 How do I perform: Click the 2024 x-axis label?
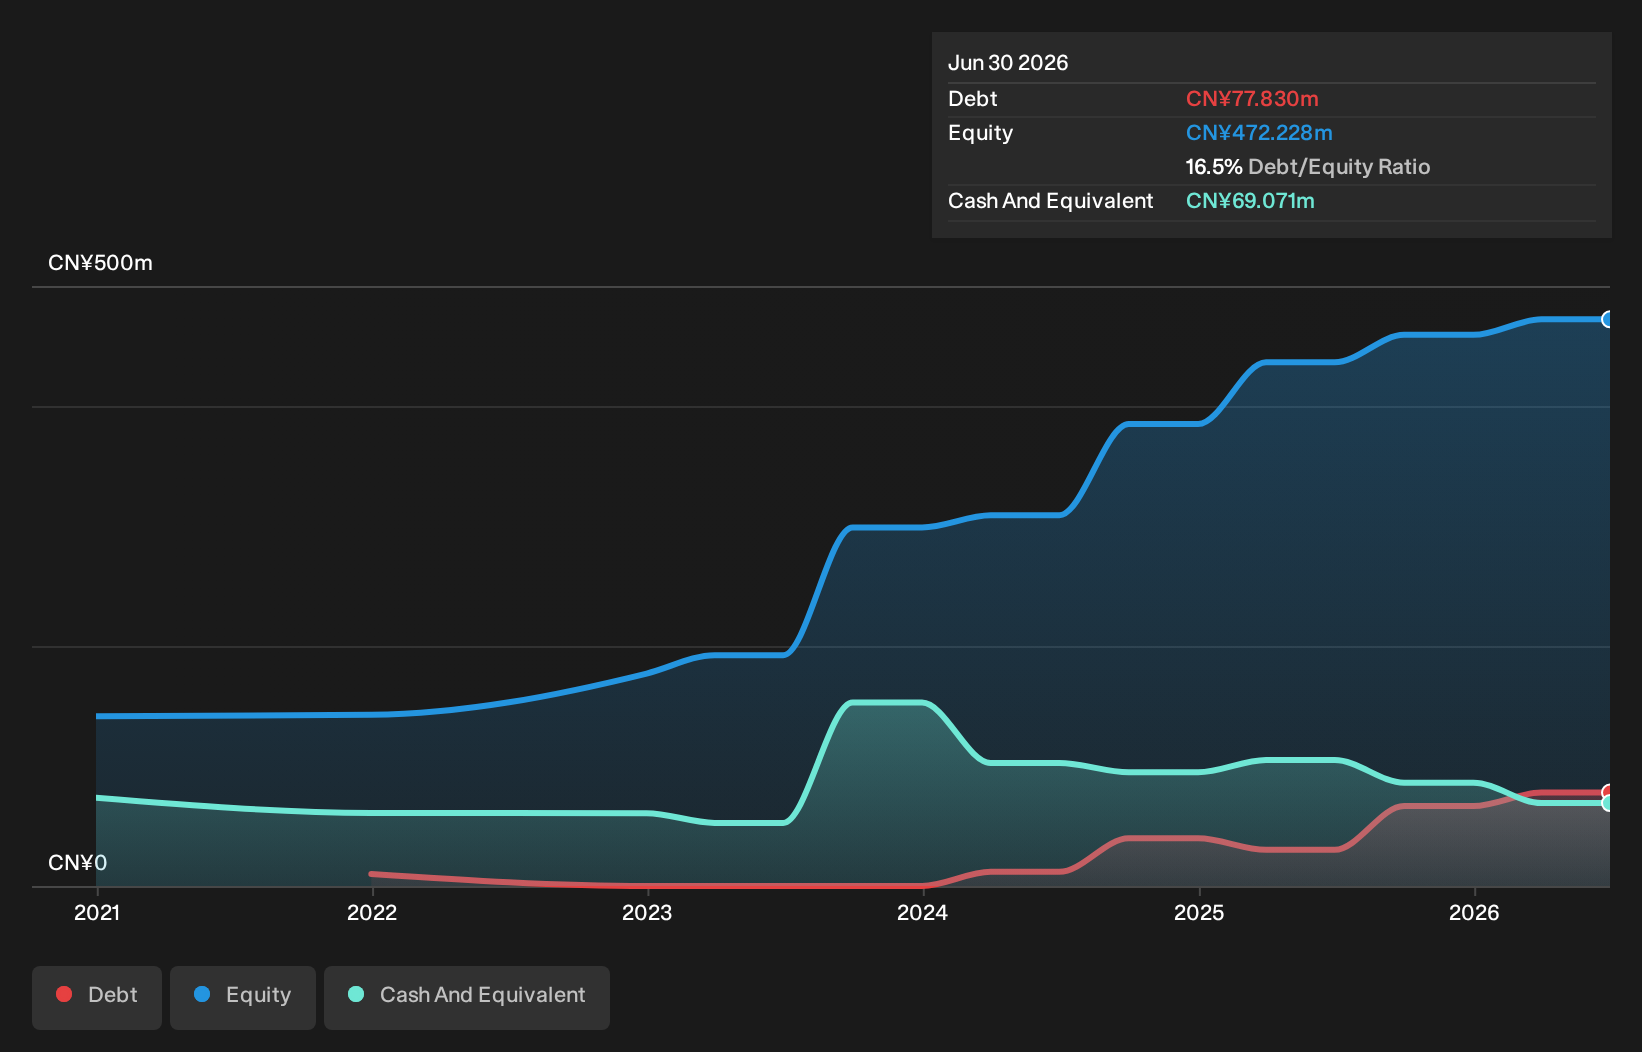click(922, 912)
